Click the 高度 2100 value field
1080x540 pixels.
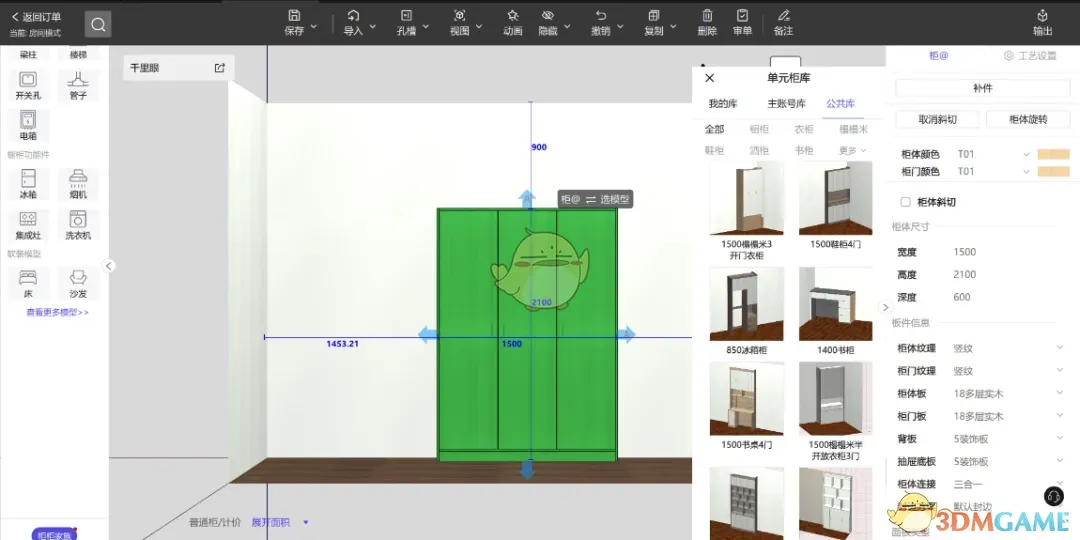click(964, 274)
